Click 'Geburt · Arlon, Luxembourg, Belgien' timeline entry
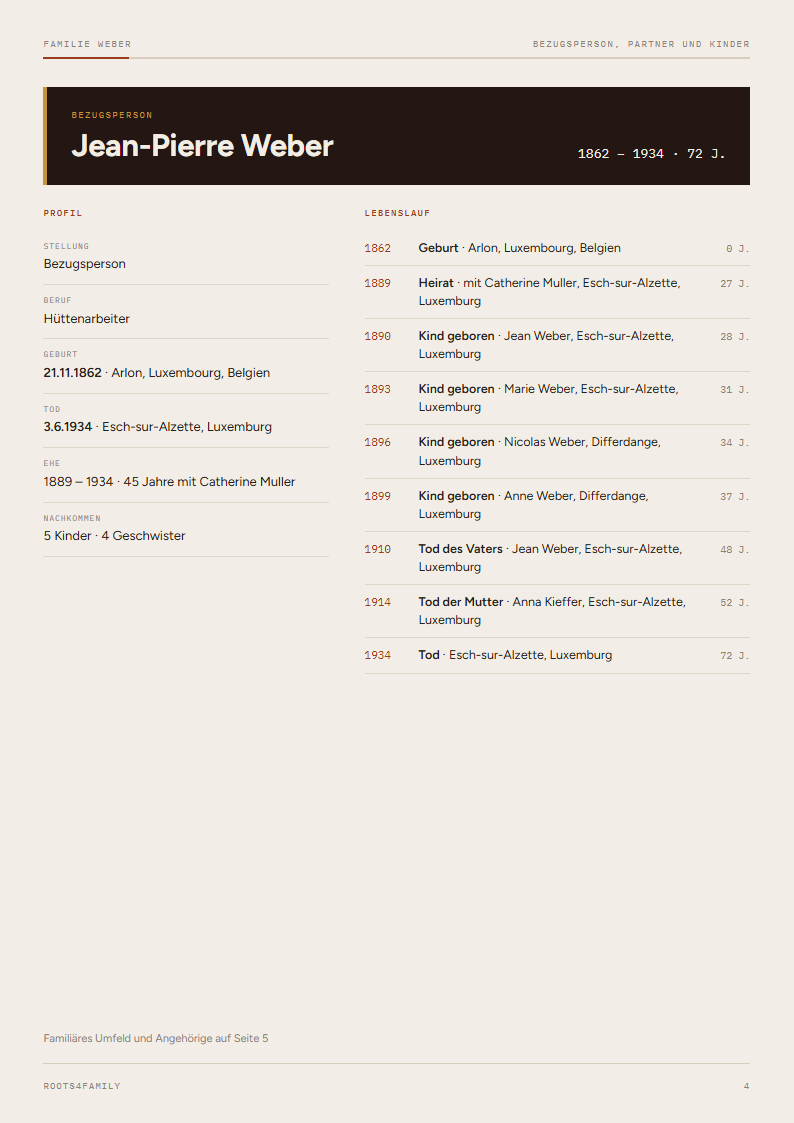 [x=520, y=248]
